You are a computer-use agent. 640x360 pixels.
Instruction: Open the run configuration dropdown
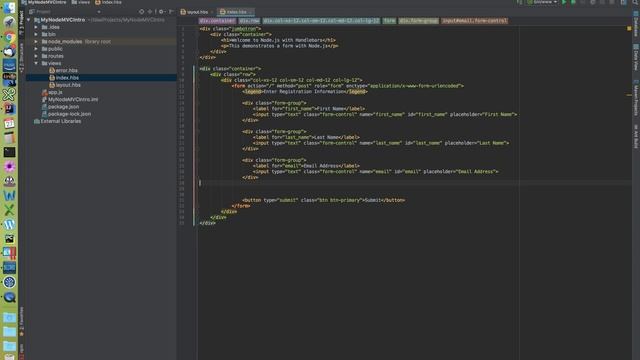tap(542, 2)
